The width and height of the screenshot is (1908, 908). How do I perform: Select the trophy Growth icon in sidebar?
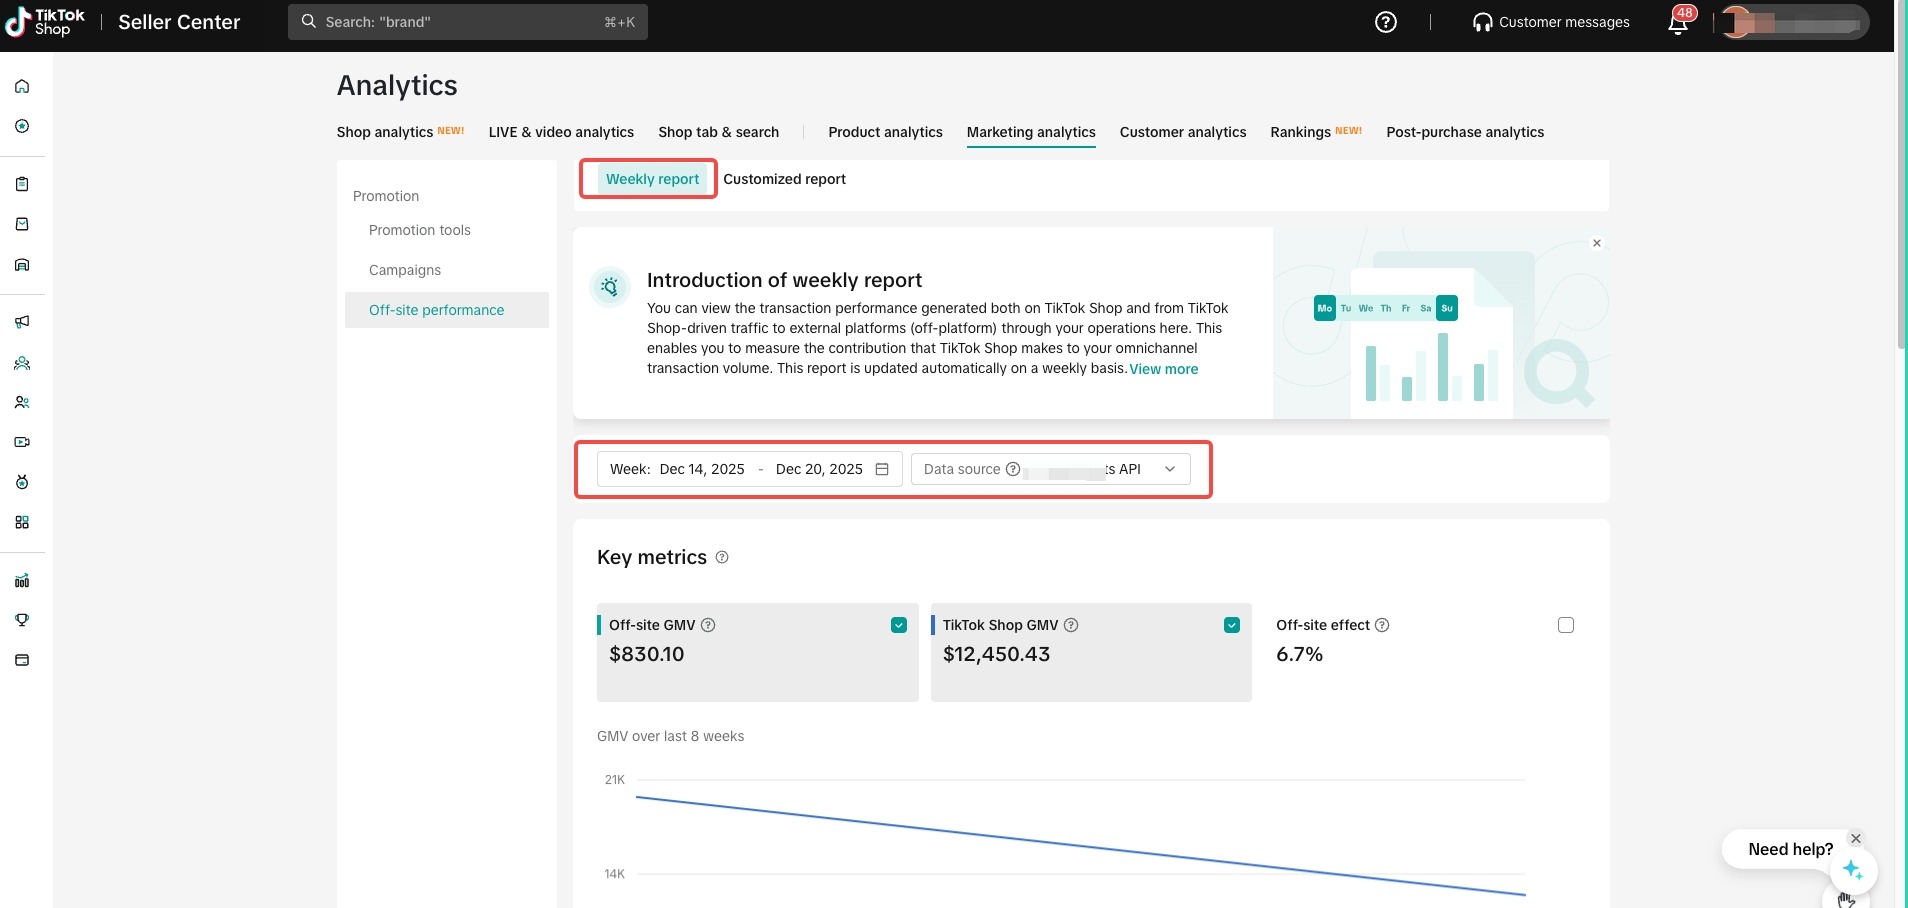point(21,619)
